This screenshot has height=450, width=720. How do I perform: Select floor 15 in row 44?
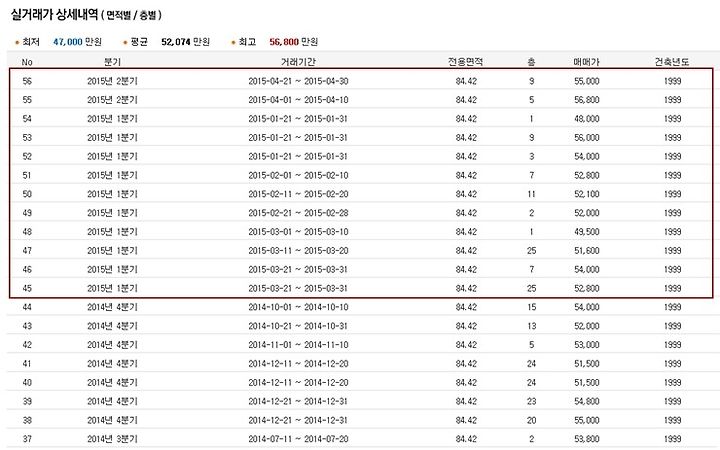[531, 307]
